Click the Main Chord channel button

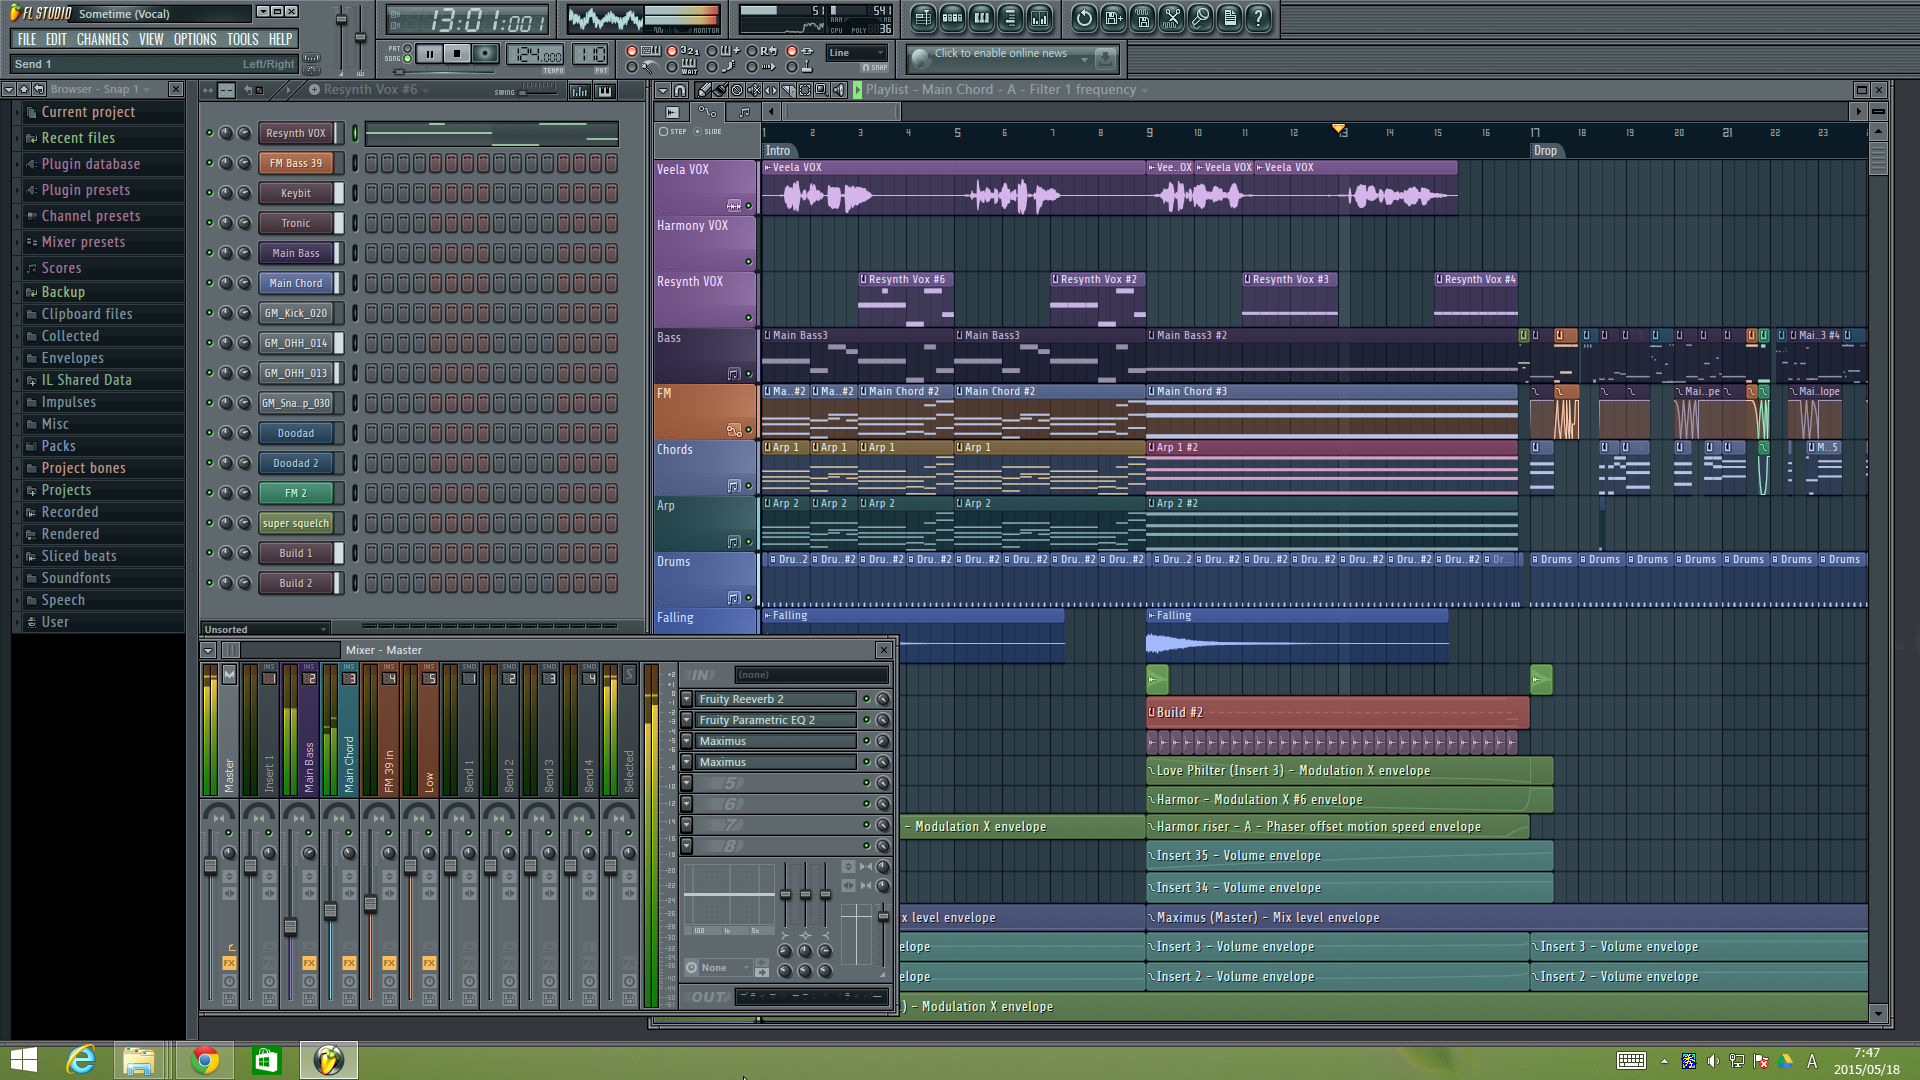coord(295,283)
